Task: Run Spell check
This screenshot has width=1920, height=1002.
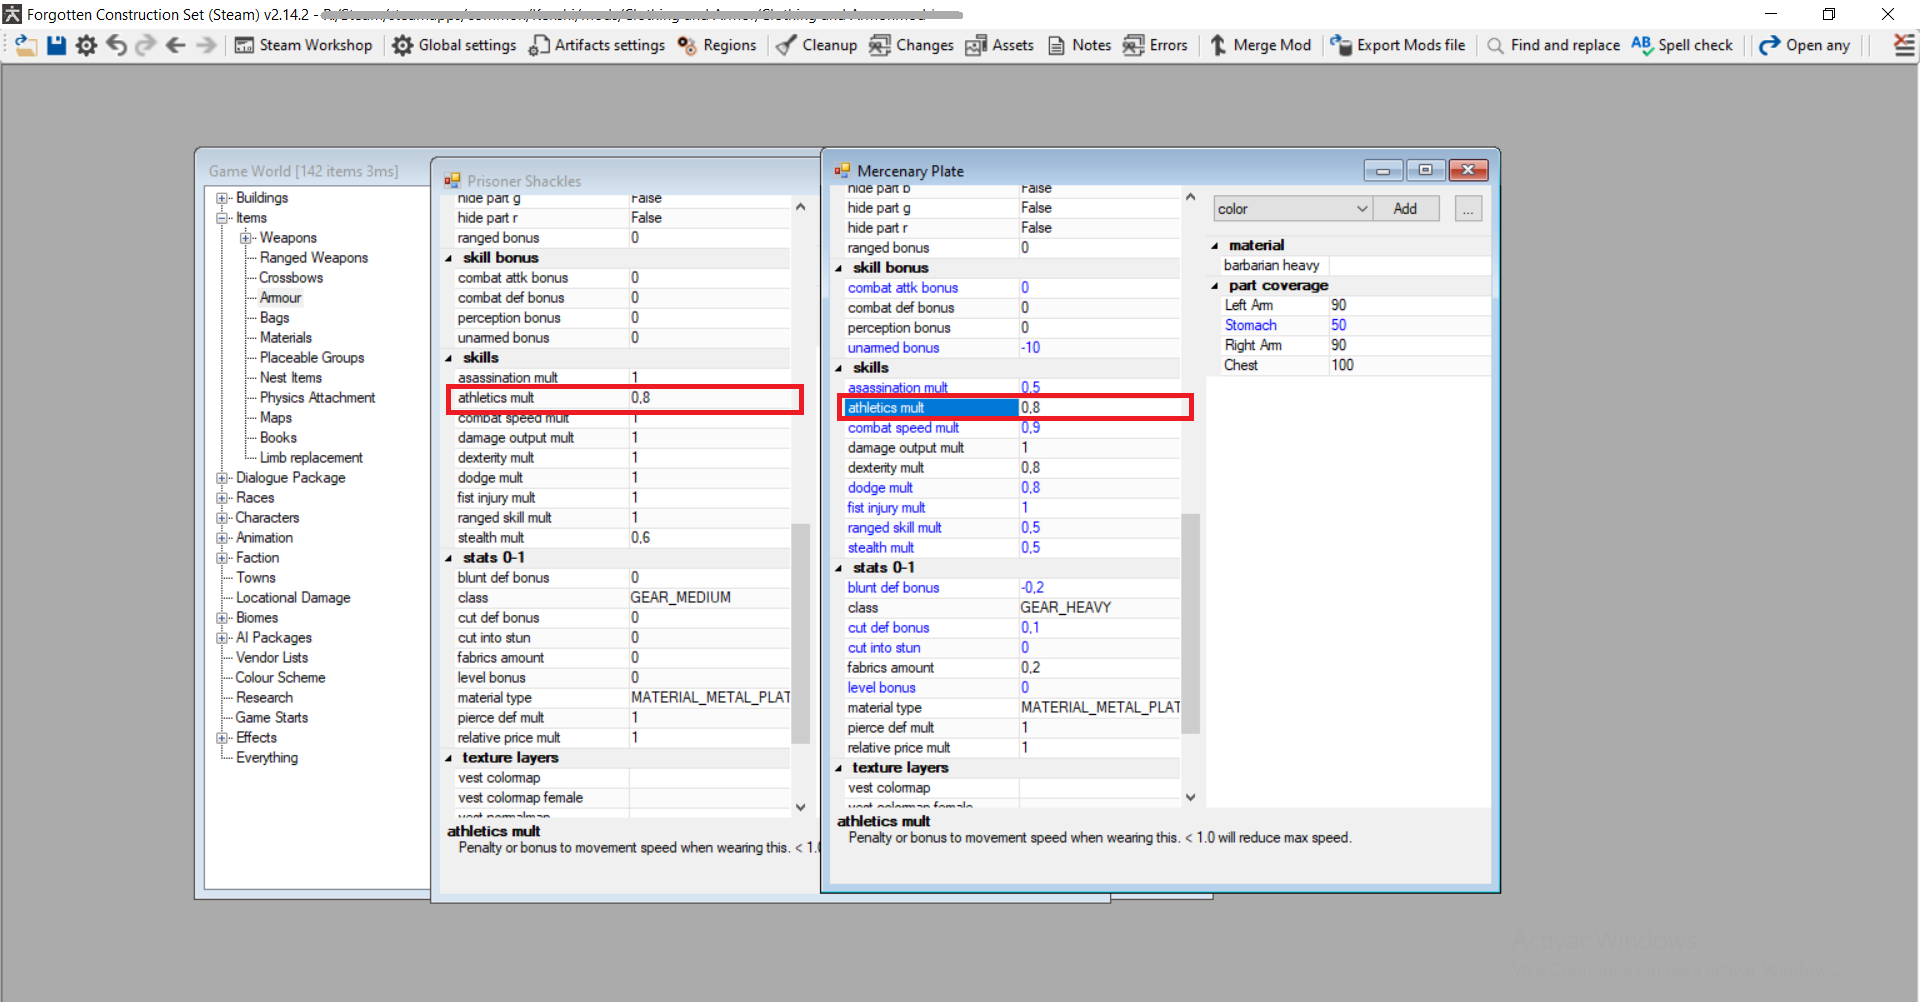Action: pyautogui.click(x=1682, y=45)
